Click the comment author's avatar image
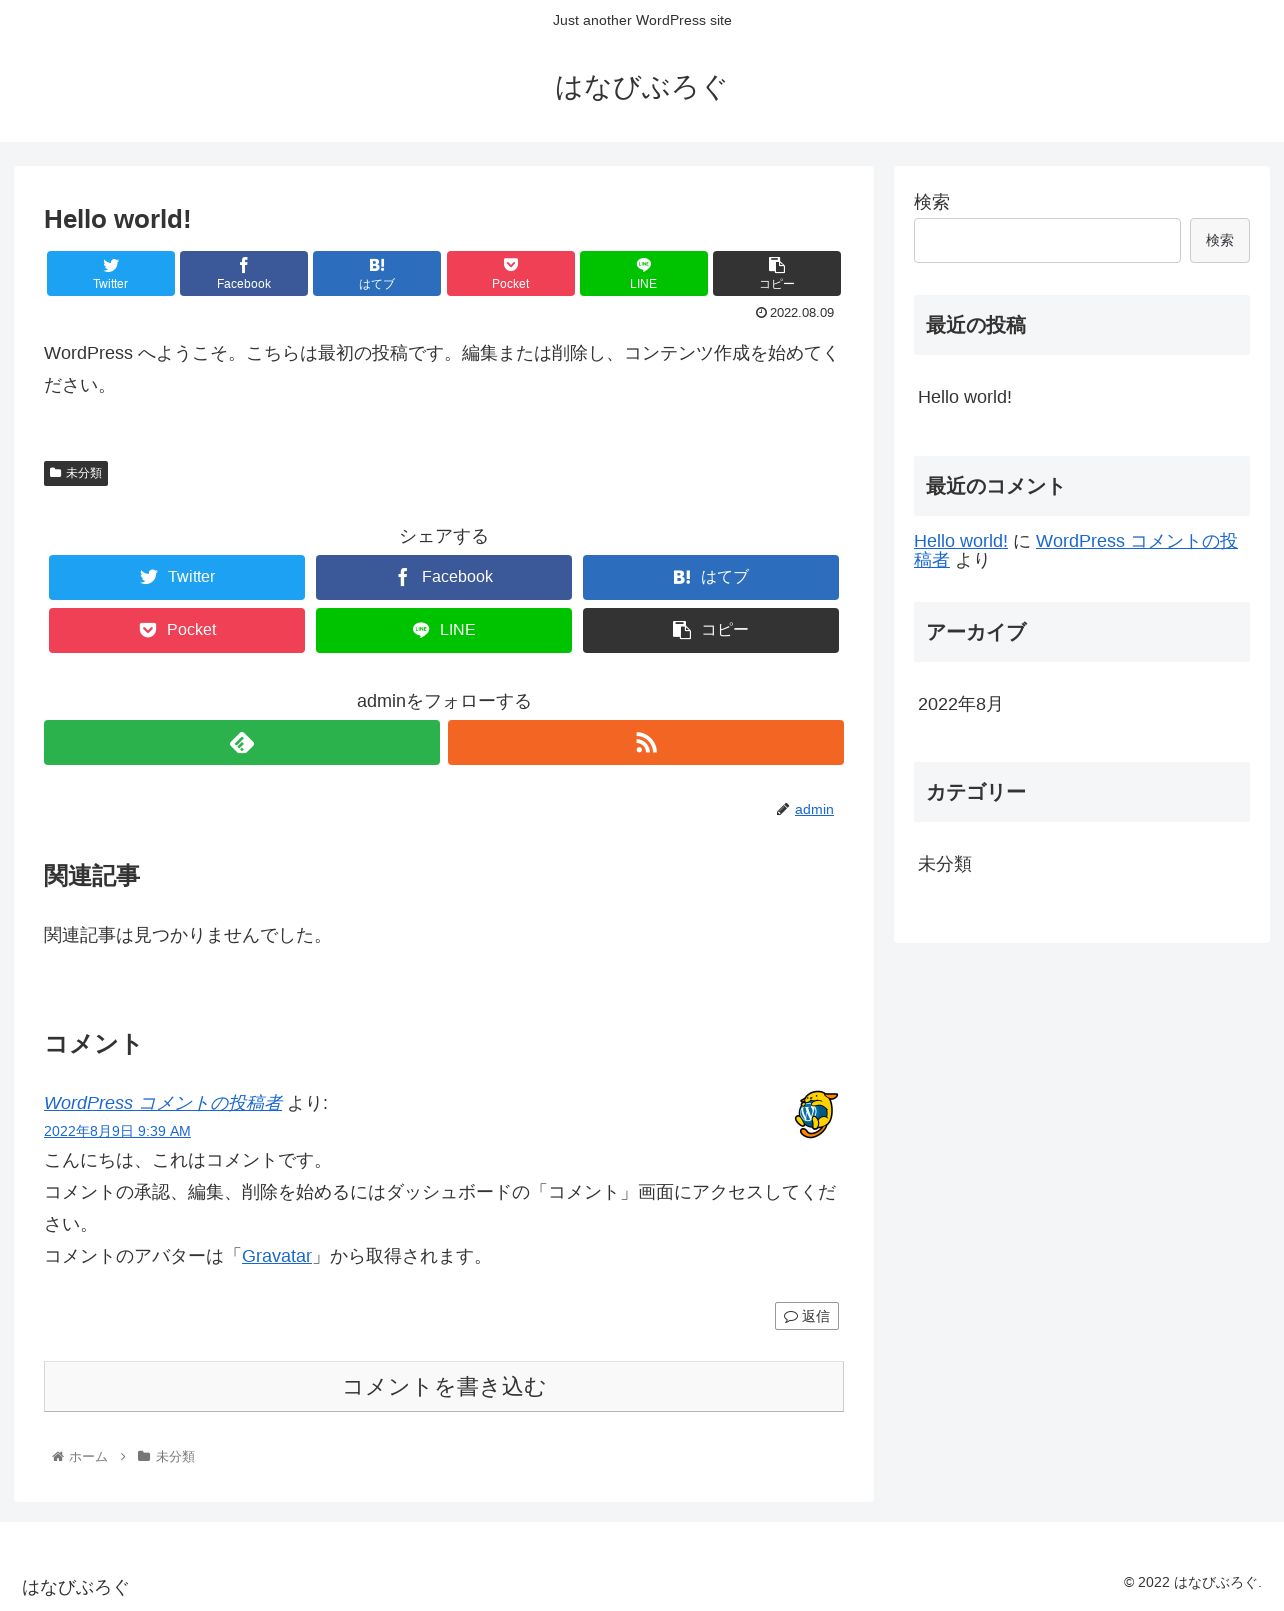 pyautogui.click(x=816, y=1114)
